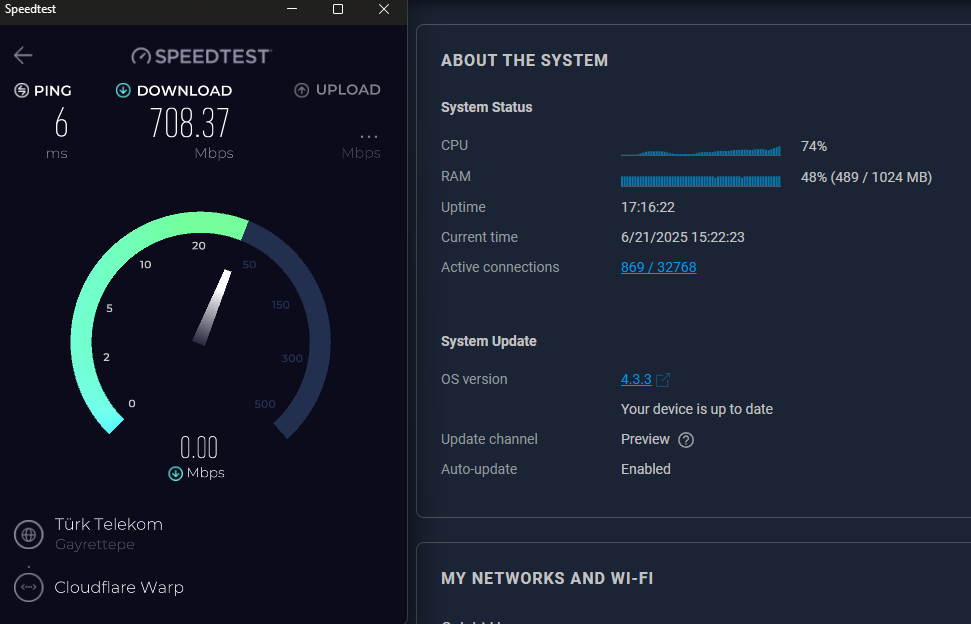Click the RAM usage bar chart
The width and height of the screenshot is (971, 624).
point(700,180)
